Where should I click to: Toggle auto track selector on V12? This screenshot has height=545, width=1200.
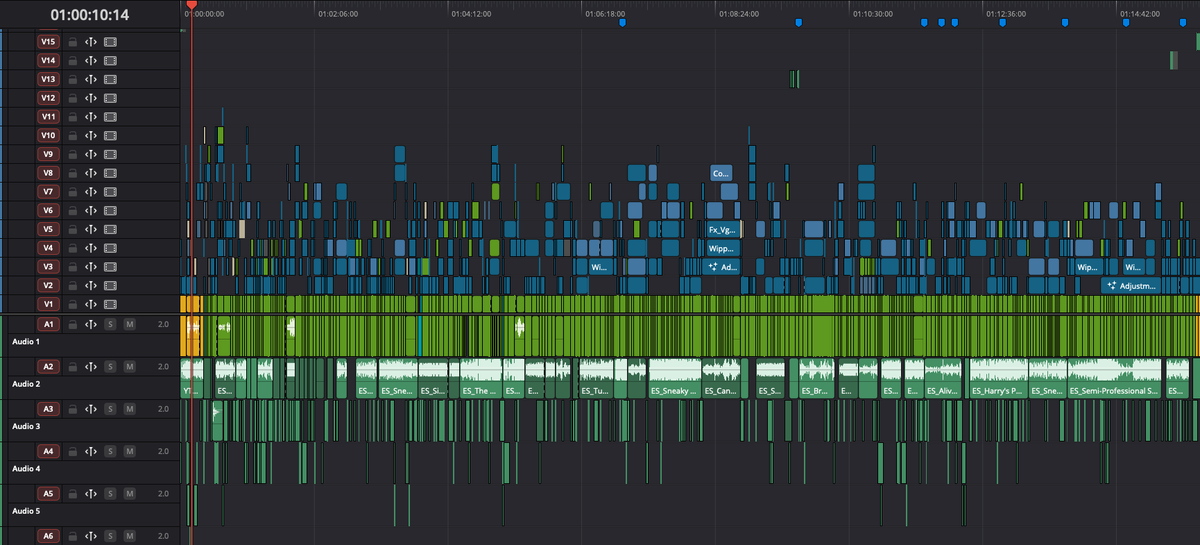pos(91,98)
